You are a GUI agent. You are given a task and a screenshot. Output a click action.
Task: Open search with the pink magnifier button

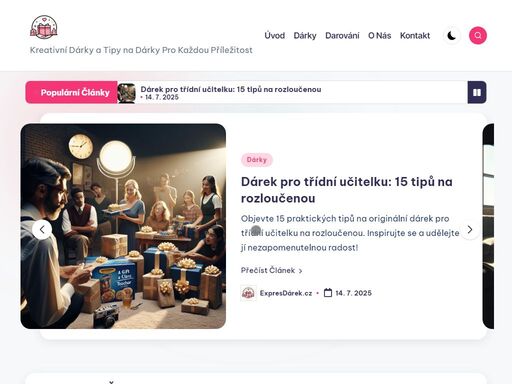pyautogui.click(x=478, y=36)
